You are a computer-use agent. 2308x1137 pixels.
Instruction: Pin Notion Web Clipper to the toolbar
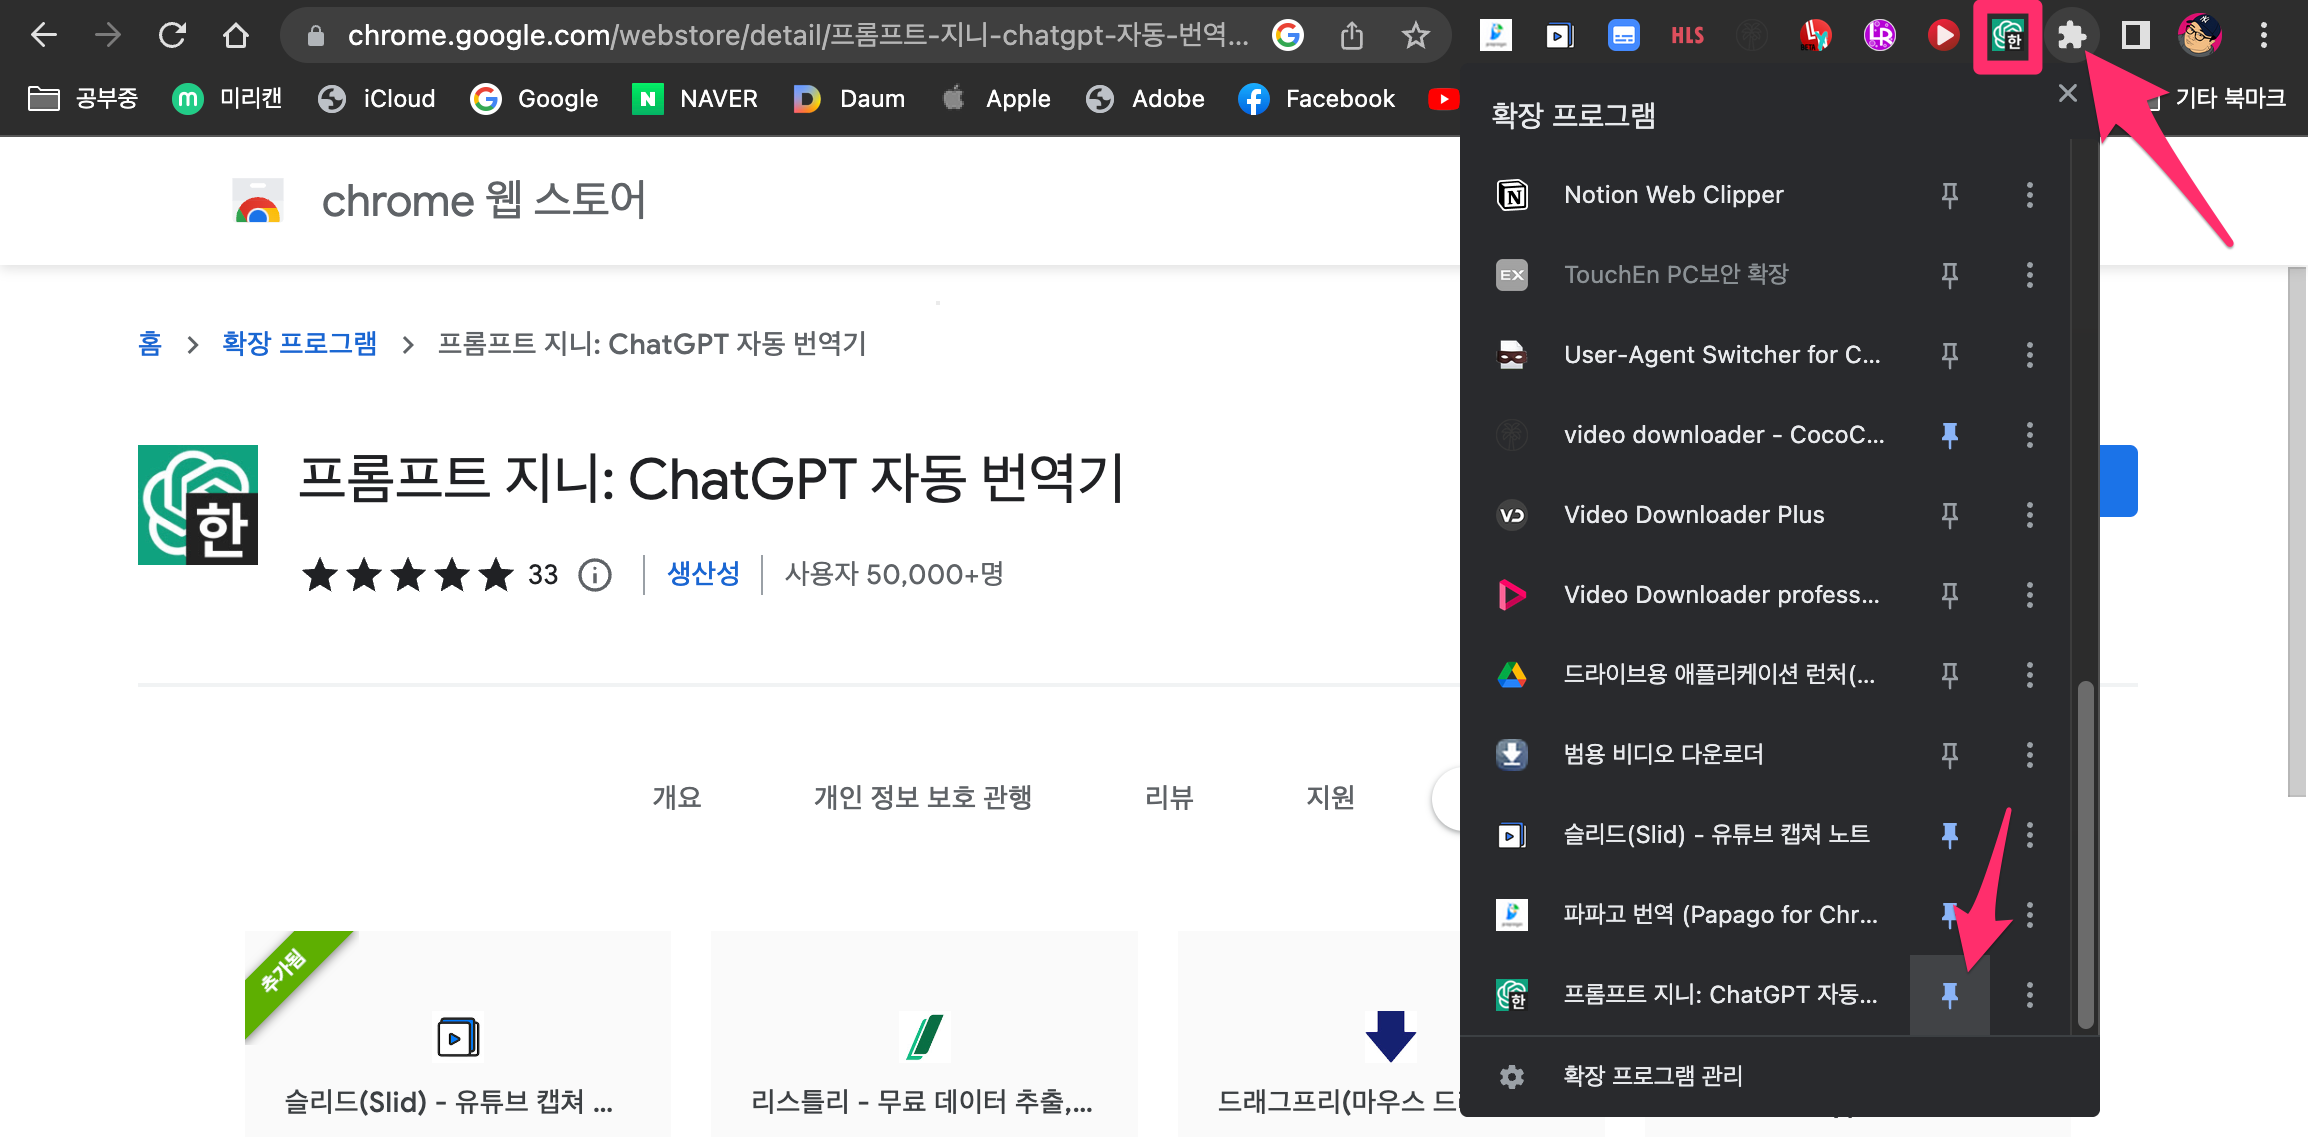(1949, 195)
